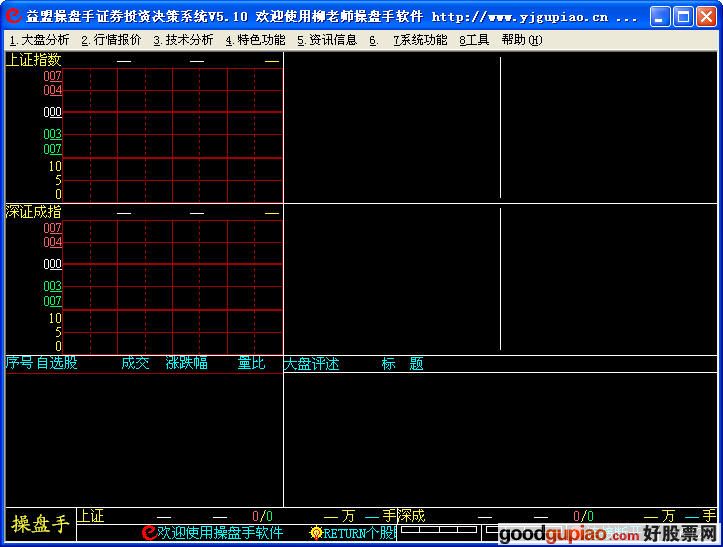Click the 成交 column header
Image resolution: width=723 pixels, height=547 pixels.
tap(135, 363)
